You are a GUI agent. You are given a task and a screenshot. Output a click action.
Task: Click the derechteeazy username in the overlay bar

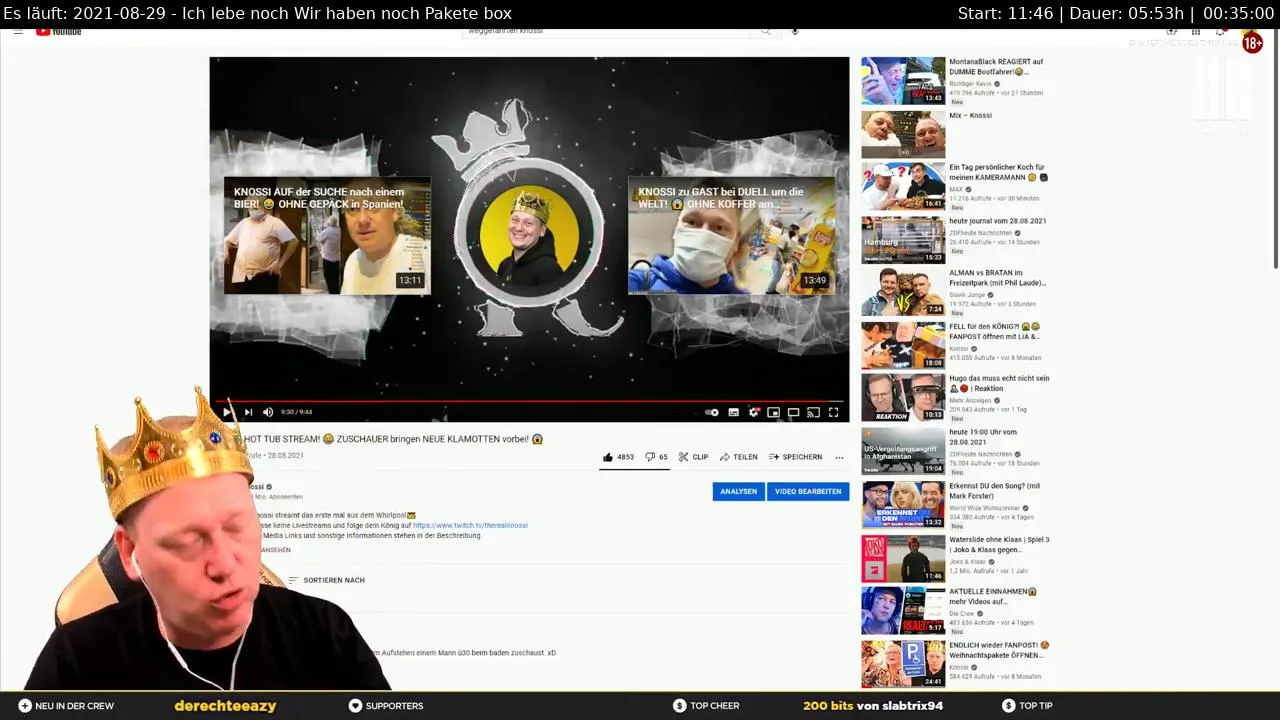pyautogui.click(x=225, y=706)
